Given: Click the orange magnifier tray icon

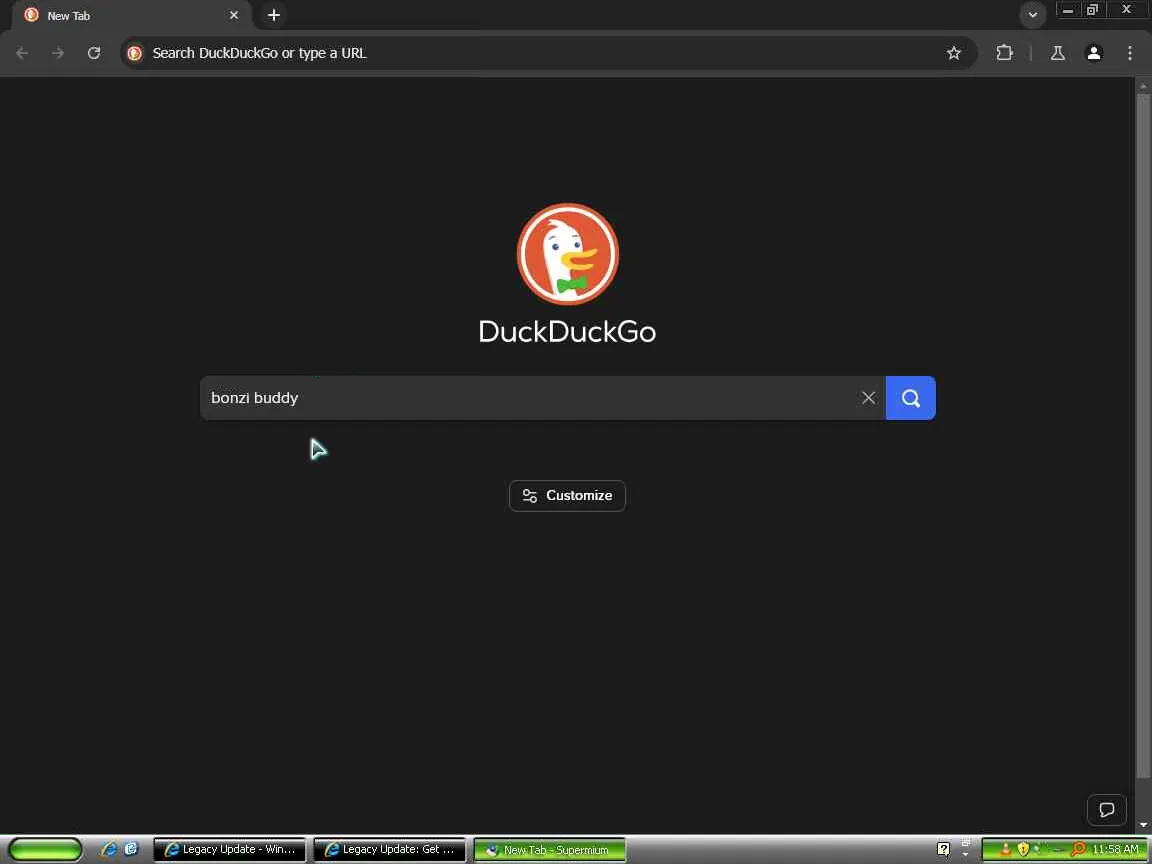Looking at the screenshot, I should tap(1078, 849).
